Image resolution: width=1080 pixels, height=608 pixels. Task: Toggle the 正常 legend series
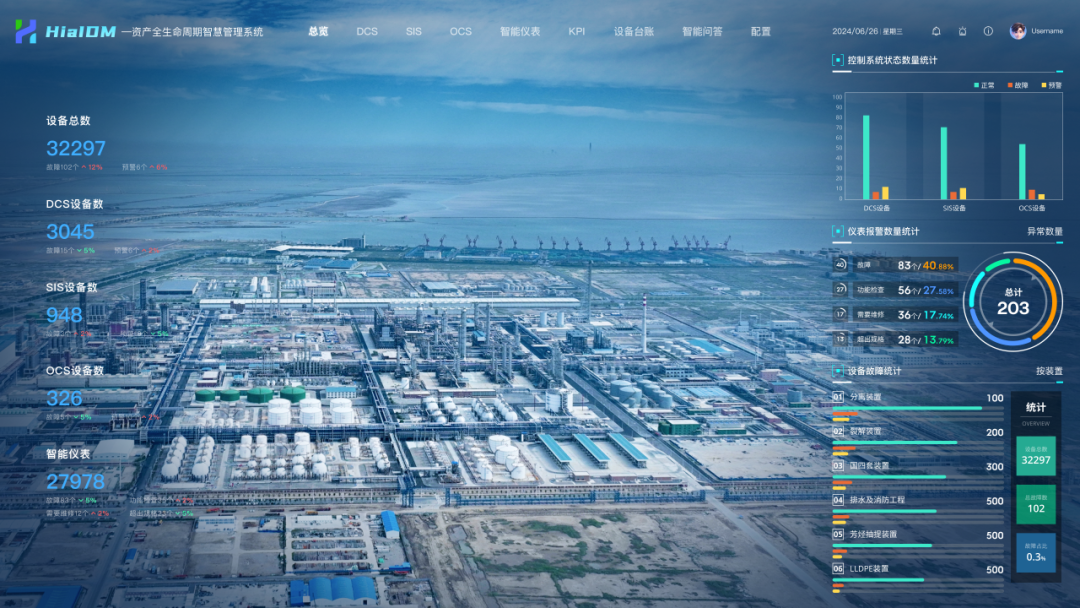click(x=983, y=85)
